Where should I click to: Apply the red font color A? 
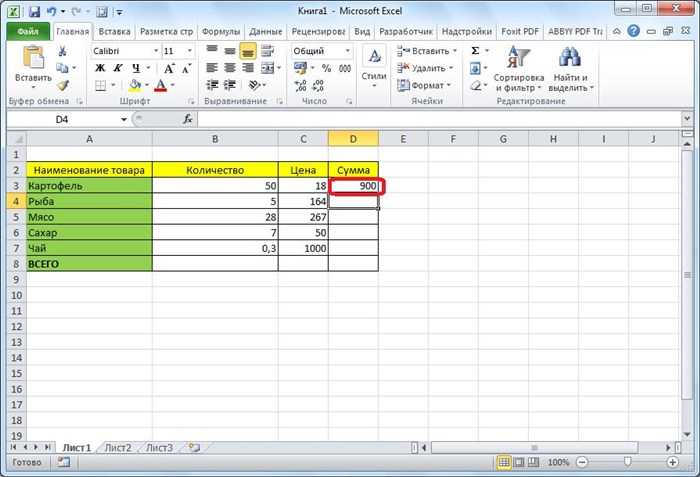point(161,85)
